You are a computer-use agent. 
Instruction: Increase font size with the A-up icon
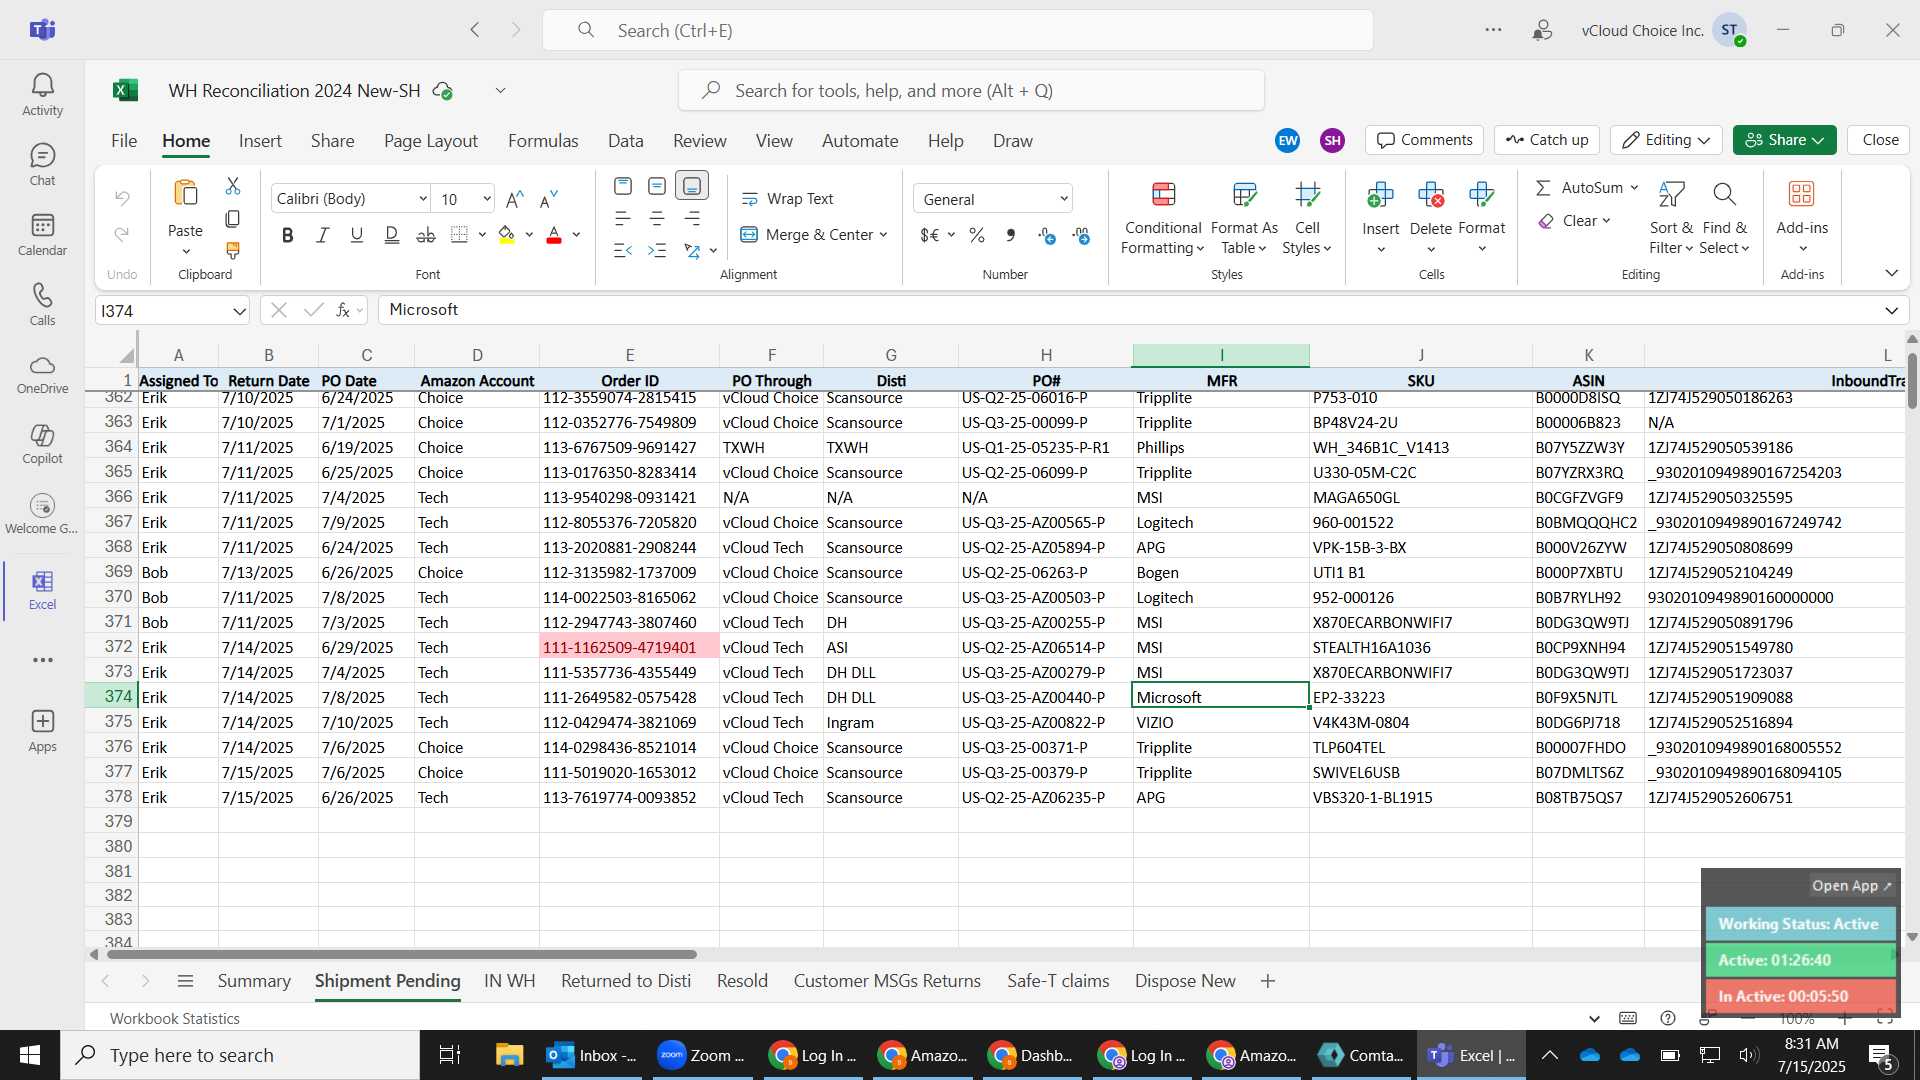coord(515,199)
